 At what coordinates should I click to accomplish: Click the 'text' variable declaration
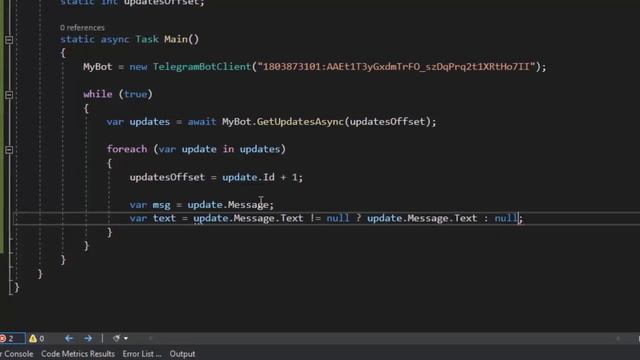164,218
